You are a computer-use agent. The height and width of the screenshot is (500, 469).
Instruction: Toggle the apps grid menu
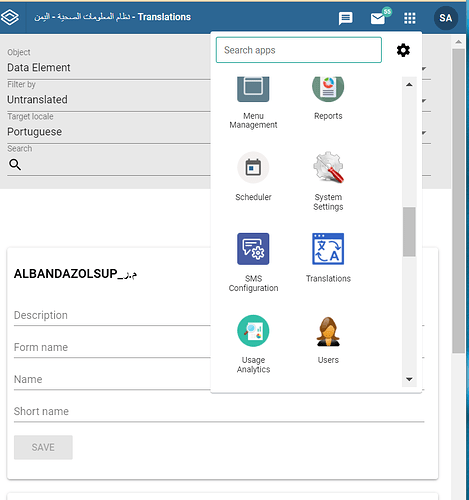point(410,18)
